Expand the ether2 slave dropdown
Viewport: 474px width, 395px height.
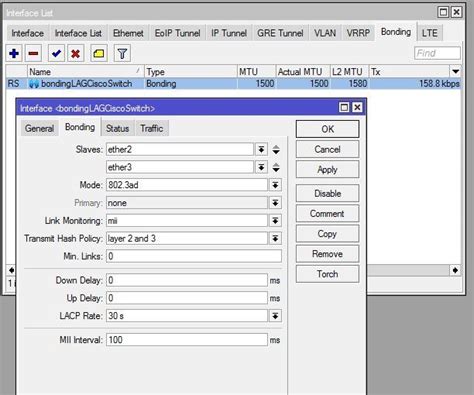coord(261,149)
